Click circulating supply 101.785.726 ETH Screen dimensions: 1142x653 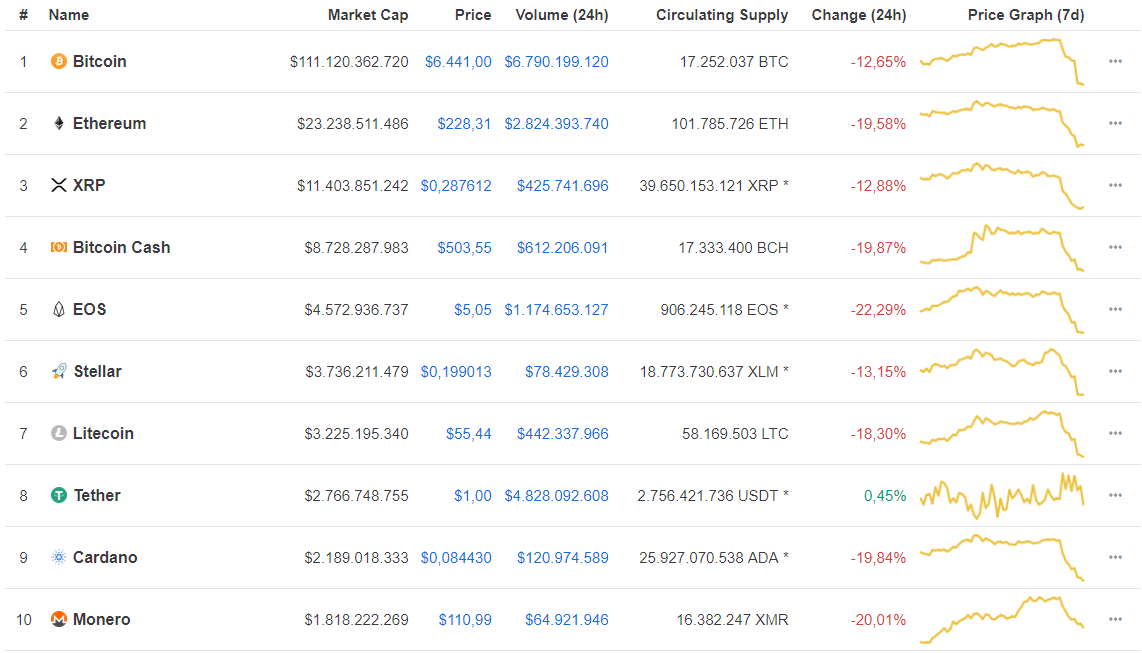[730, 124]
